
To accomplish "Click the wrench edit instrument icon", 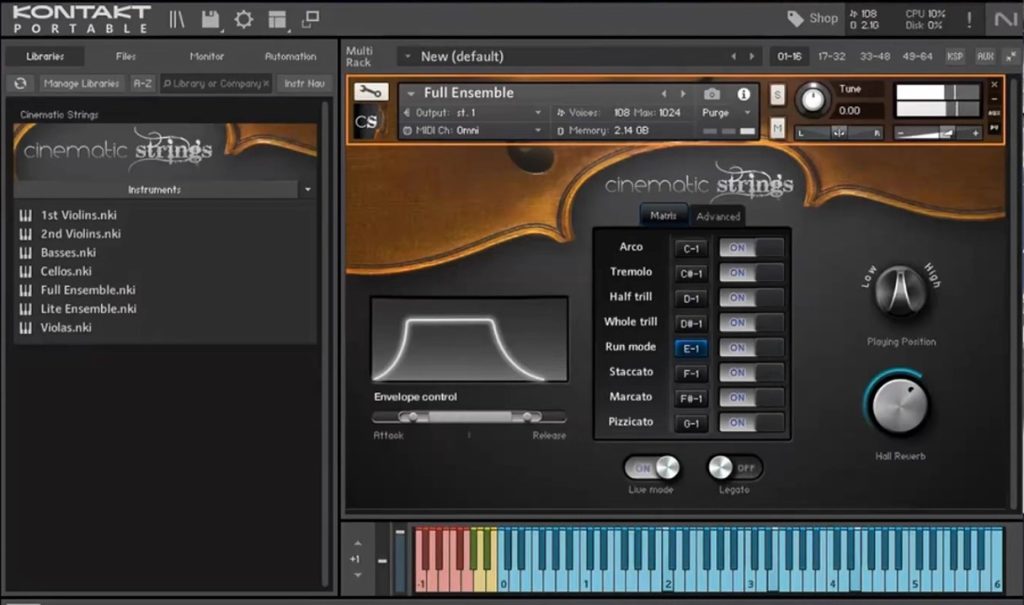I will pos(371,92).
